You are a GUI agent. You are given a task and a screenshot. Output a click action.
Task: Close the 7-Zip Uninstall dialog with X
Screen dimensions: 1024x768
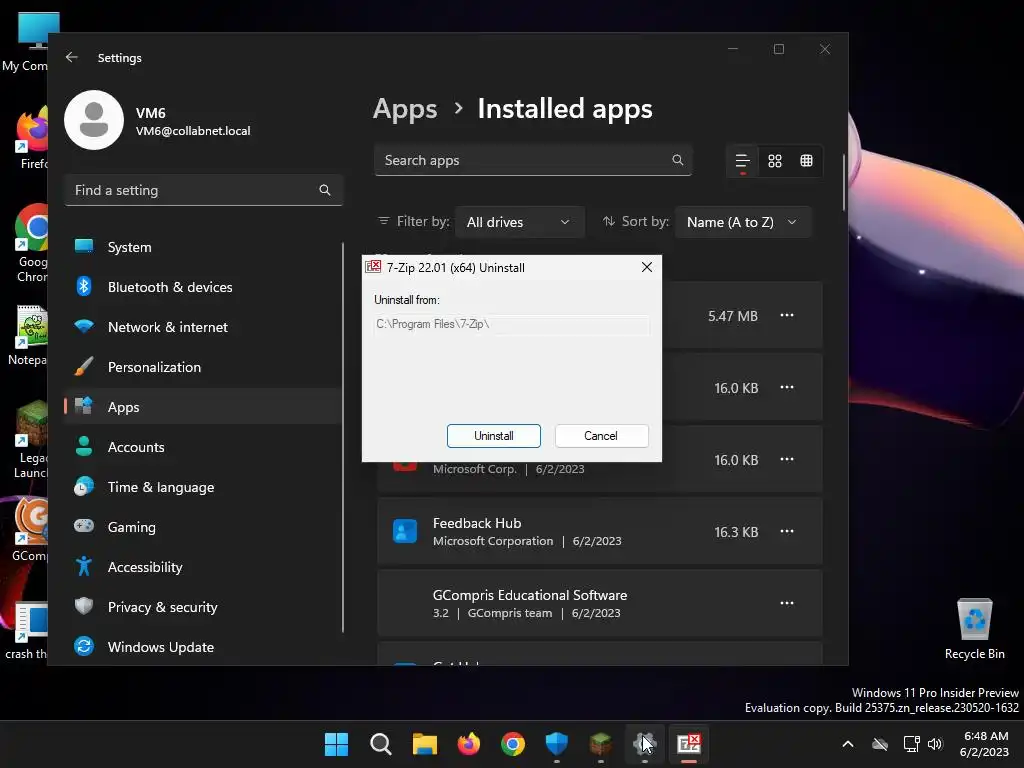click(x=647, y=267)
